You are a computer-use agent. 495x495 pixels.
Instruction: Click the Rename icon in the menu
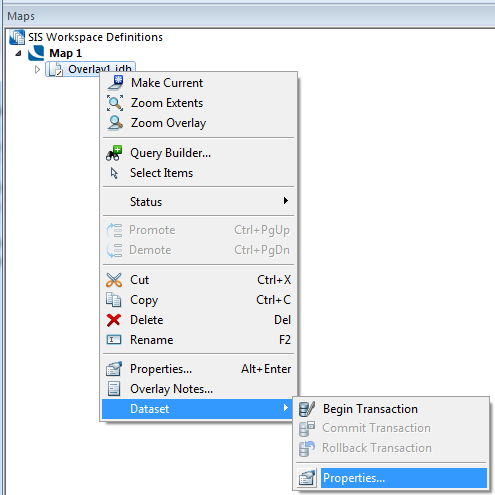click(114, 340)
